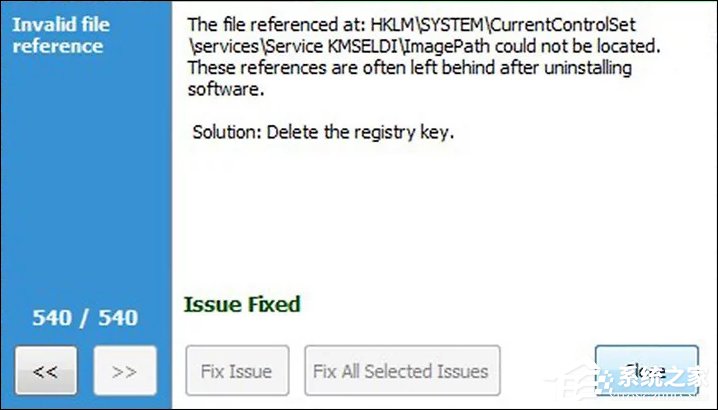The width and height of the screenshot is (718, 410).
Task: Click the green Issue Fixed status text
Action: pos(242,305)
